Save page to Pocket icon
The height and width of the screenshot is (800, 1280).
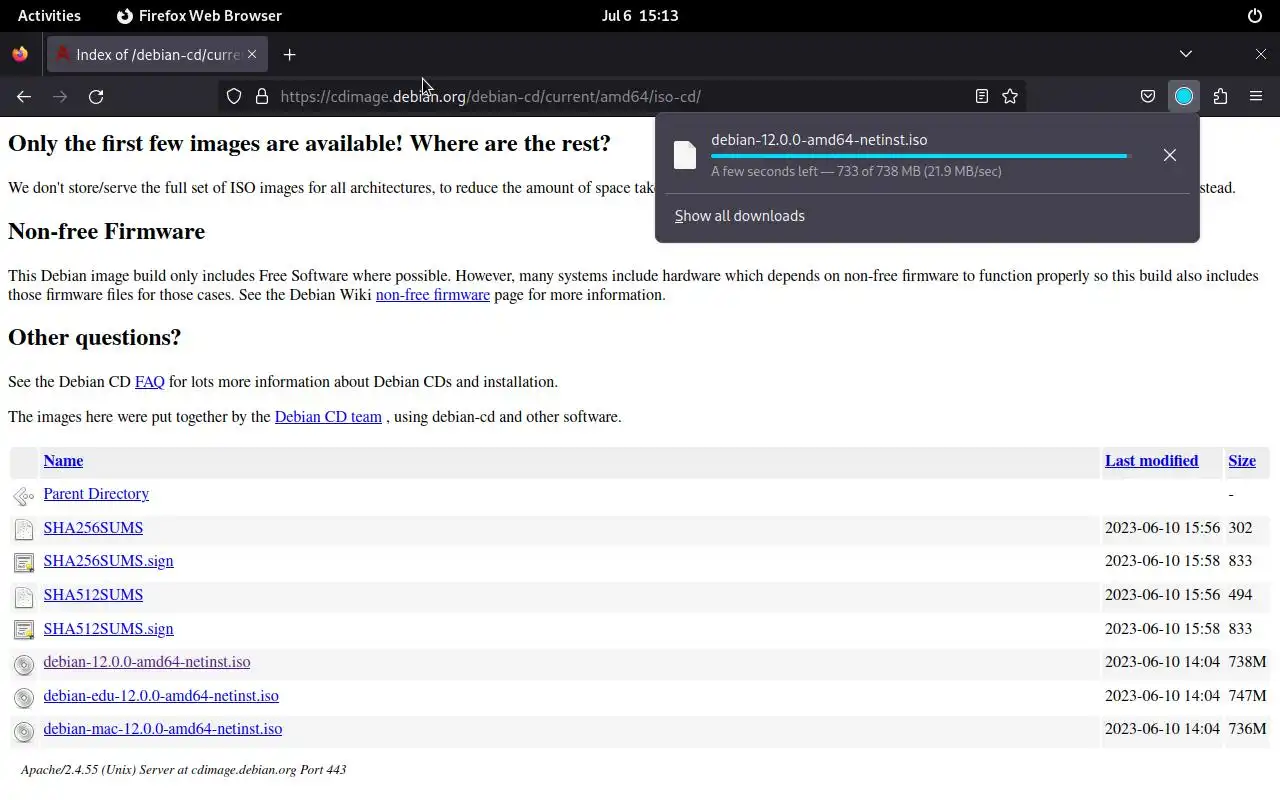[x=1148, y=96]
